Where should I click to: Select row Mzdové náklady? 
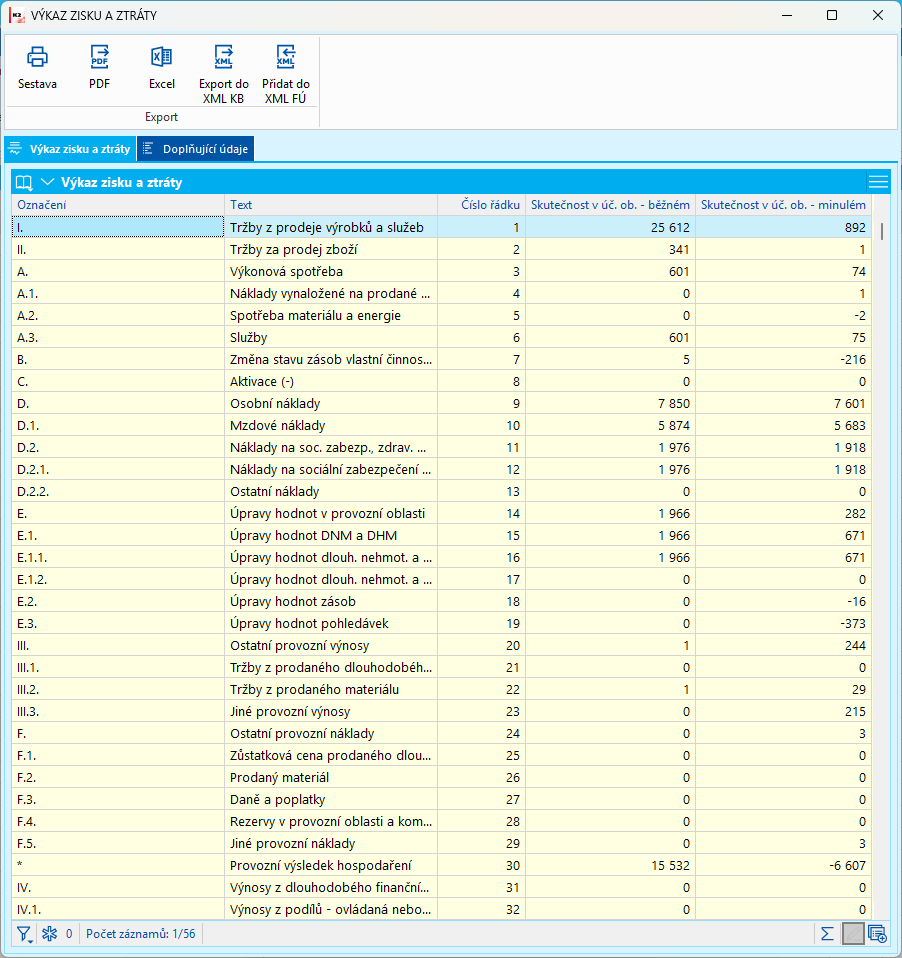[x=441, y=425]
